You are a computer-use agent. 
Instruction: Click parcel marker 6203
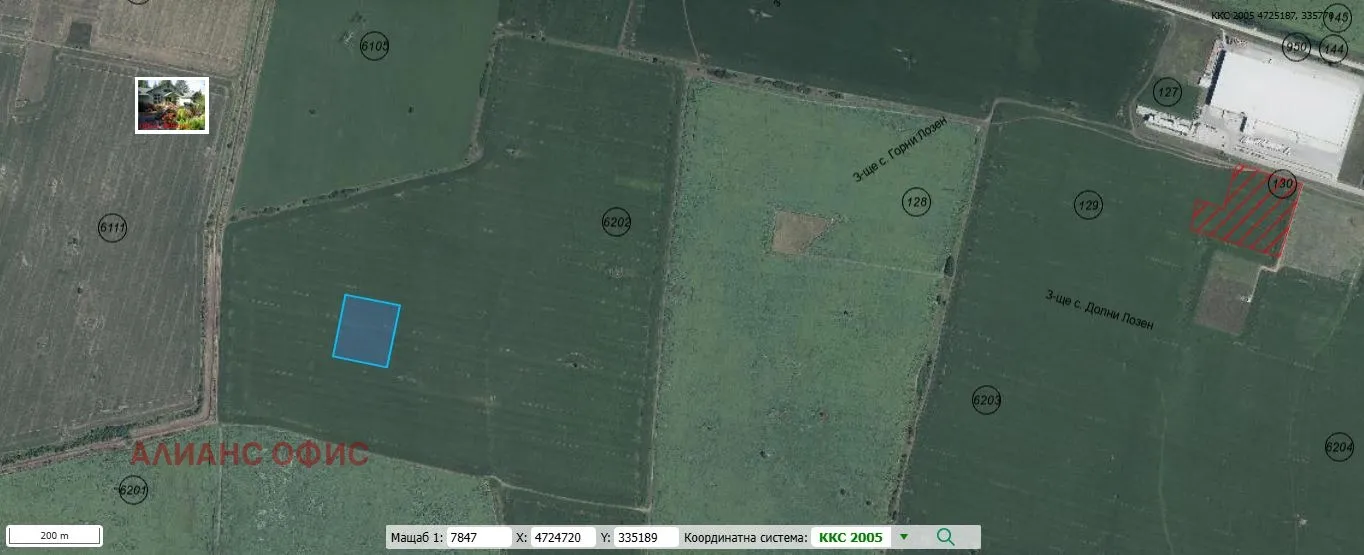986,401
